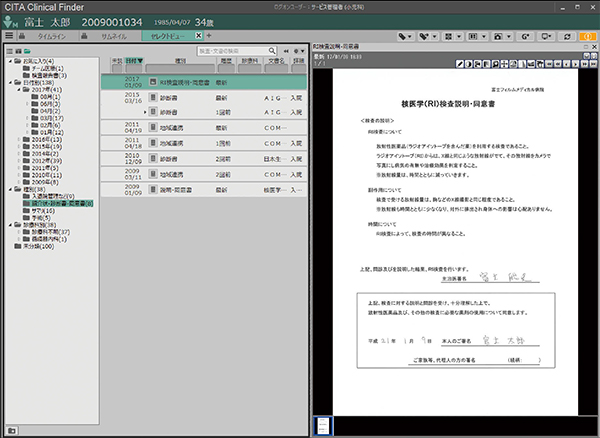
Task: Add a new tab with plus button
Action: click(209, 35)
